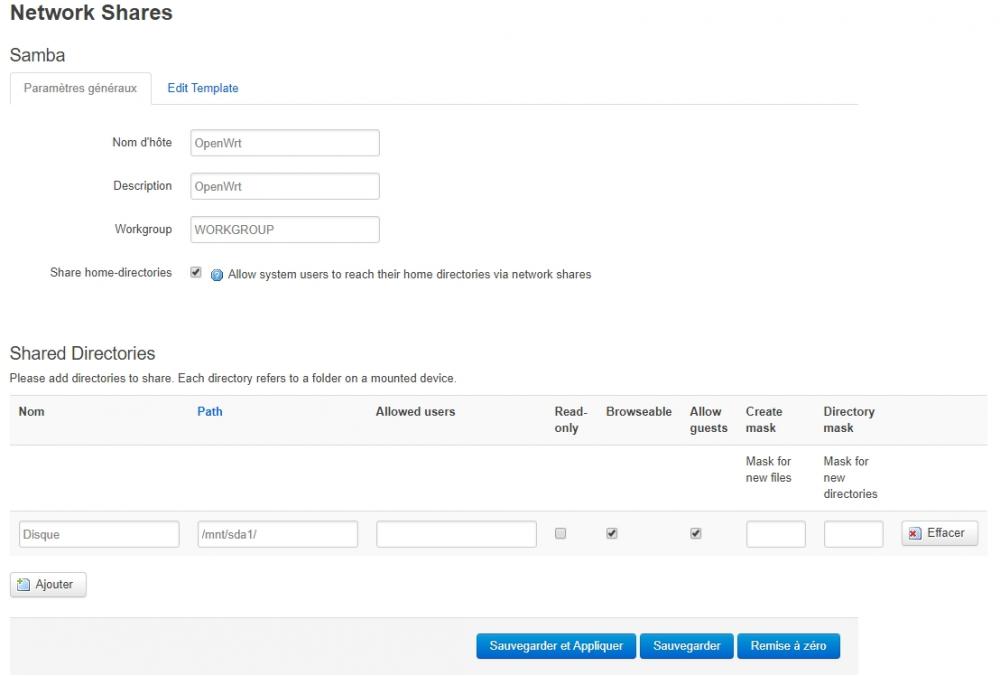Screen dimensions: 1000x676
Task: Uncheck Browseable for the Disque share
Action: (x=612, y=534)
